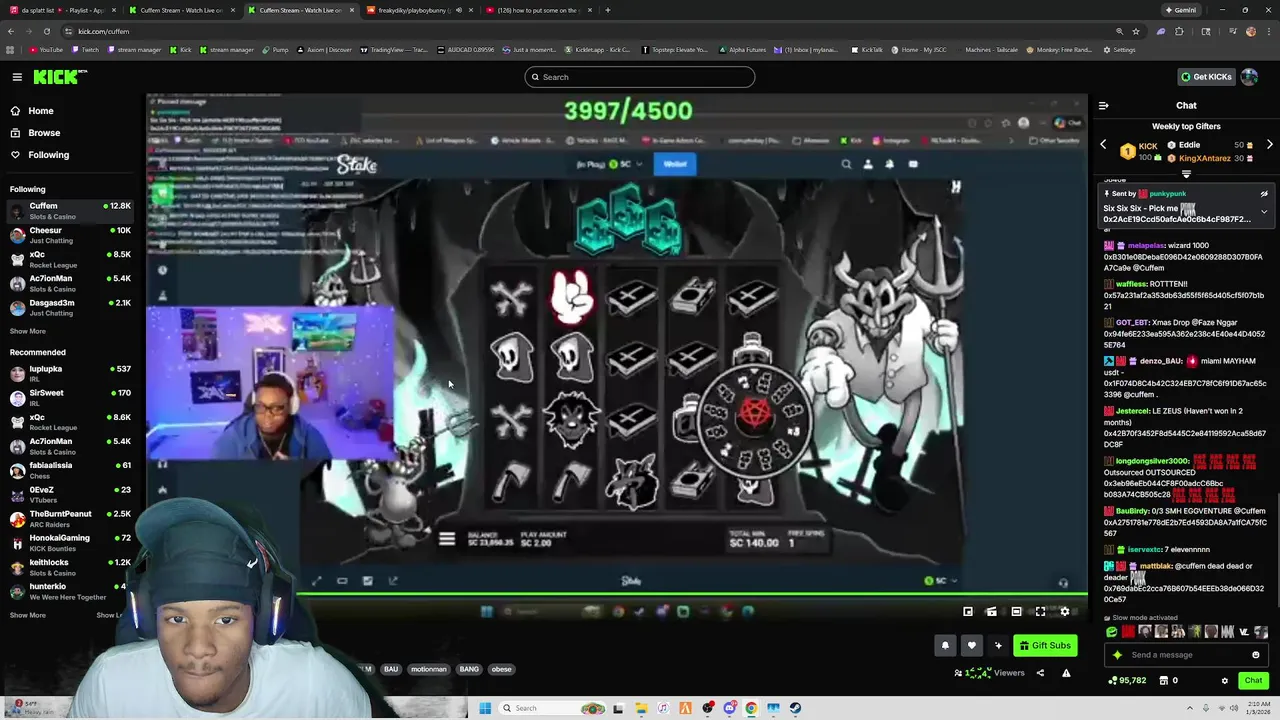1280x720 pixels.
Task: Open HonokaiGaming recommended channel
Action: pos(70,542)
